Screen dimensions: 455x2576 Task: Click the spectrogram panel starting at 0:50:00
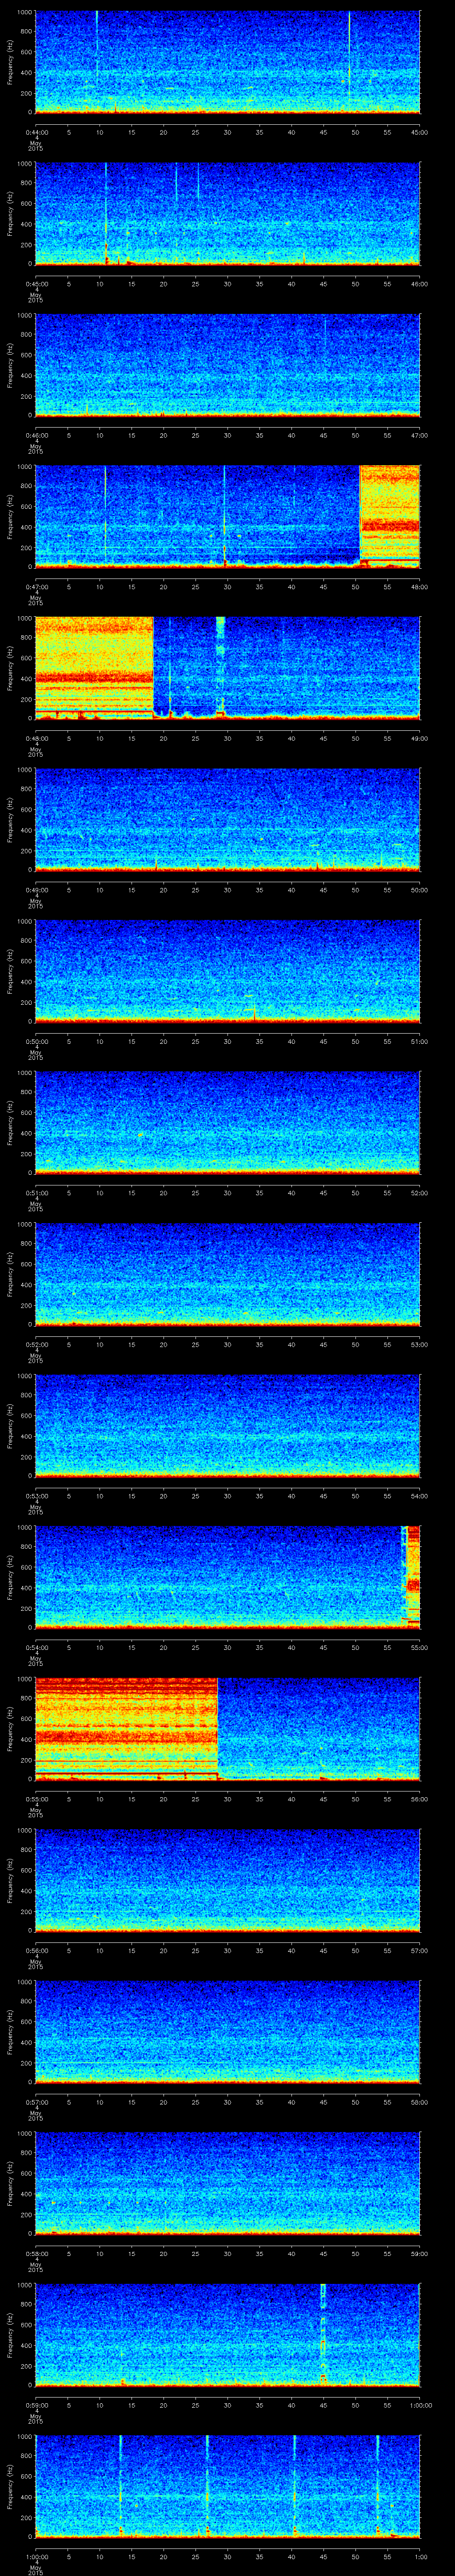[x=228, y=971]
